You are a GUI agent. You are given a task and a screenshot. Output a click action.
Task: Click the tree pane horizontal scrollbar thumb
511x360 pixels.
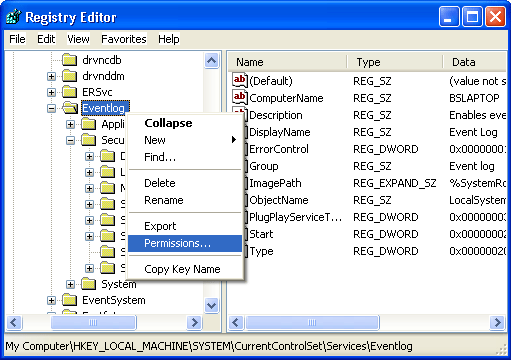(x=93, y=322)
